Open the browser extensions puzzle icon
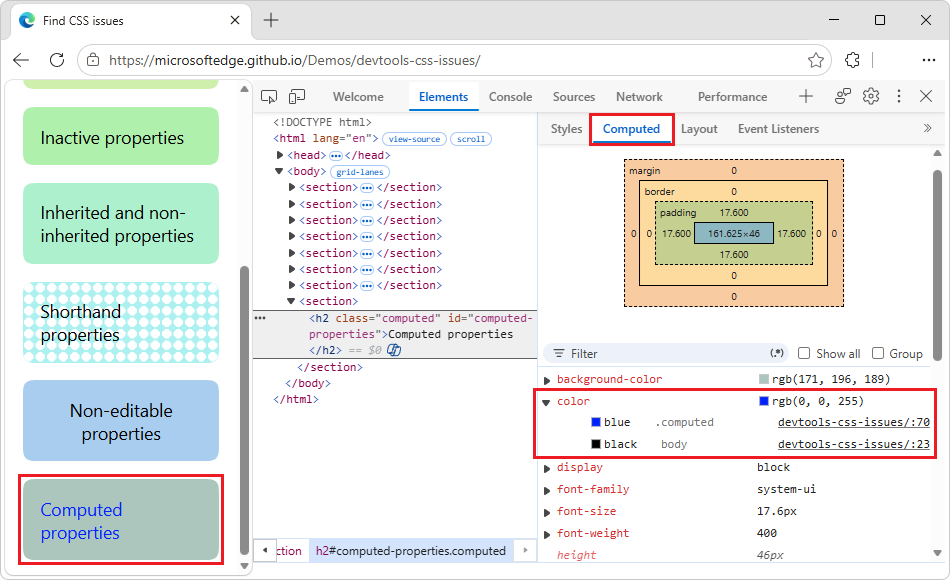Viewport: 950px width, 580px height. (852, 60)
